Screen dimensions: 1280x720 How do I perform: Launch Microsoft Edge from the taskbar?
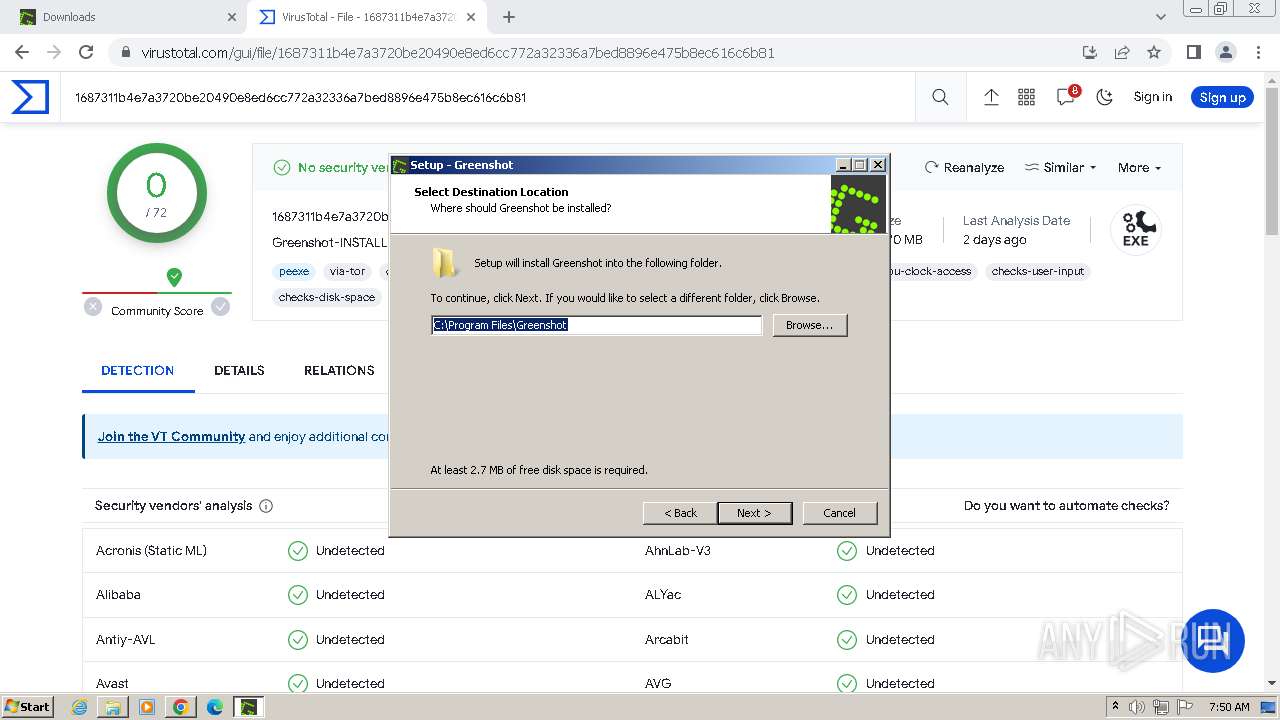click(215, 707)
